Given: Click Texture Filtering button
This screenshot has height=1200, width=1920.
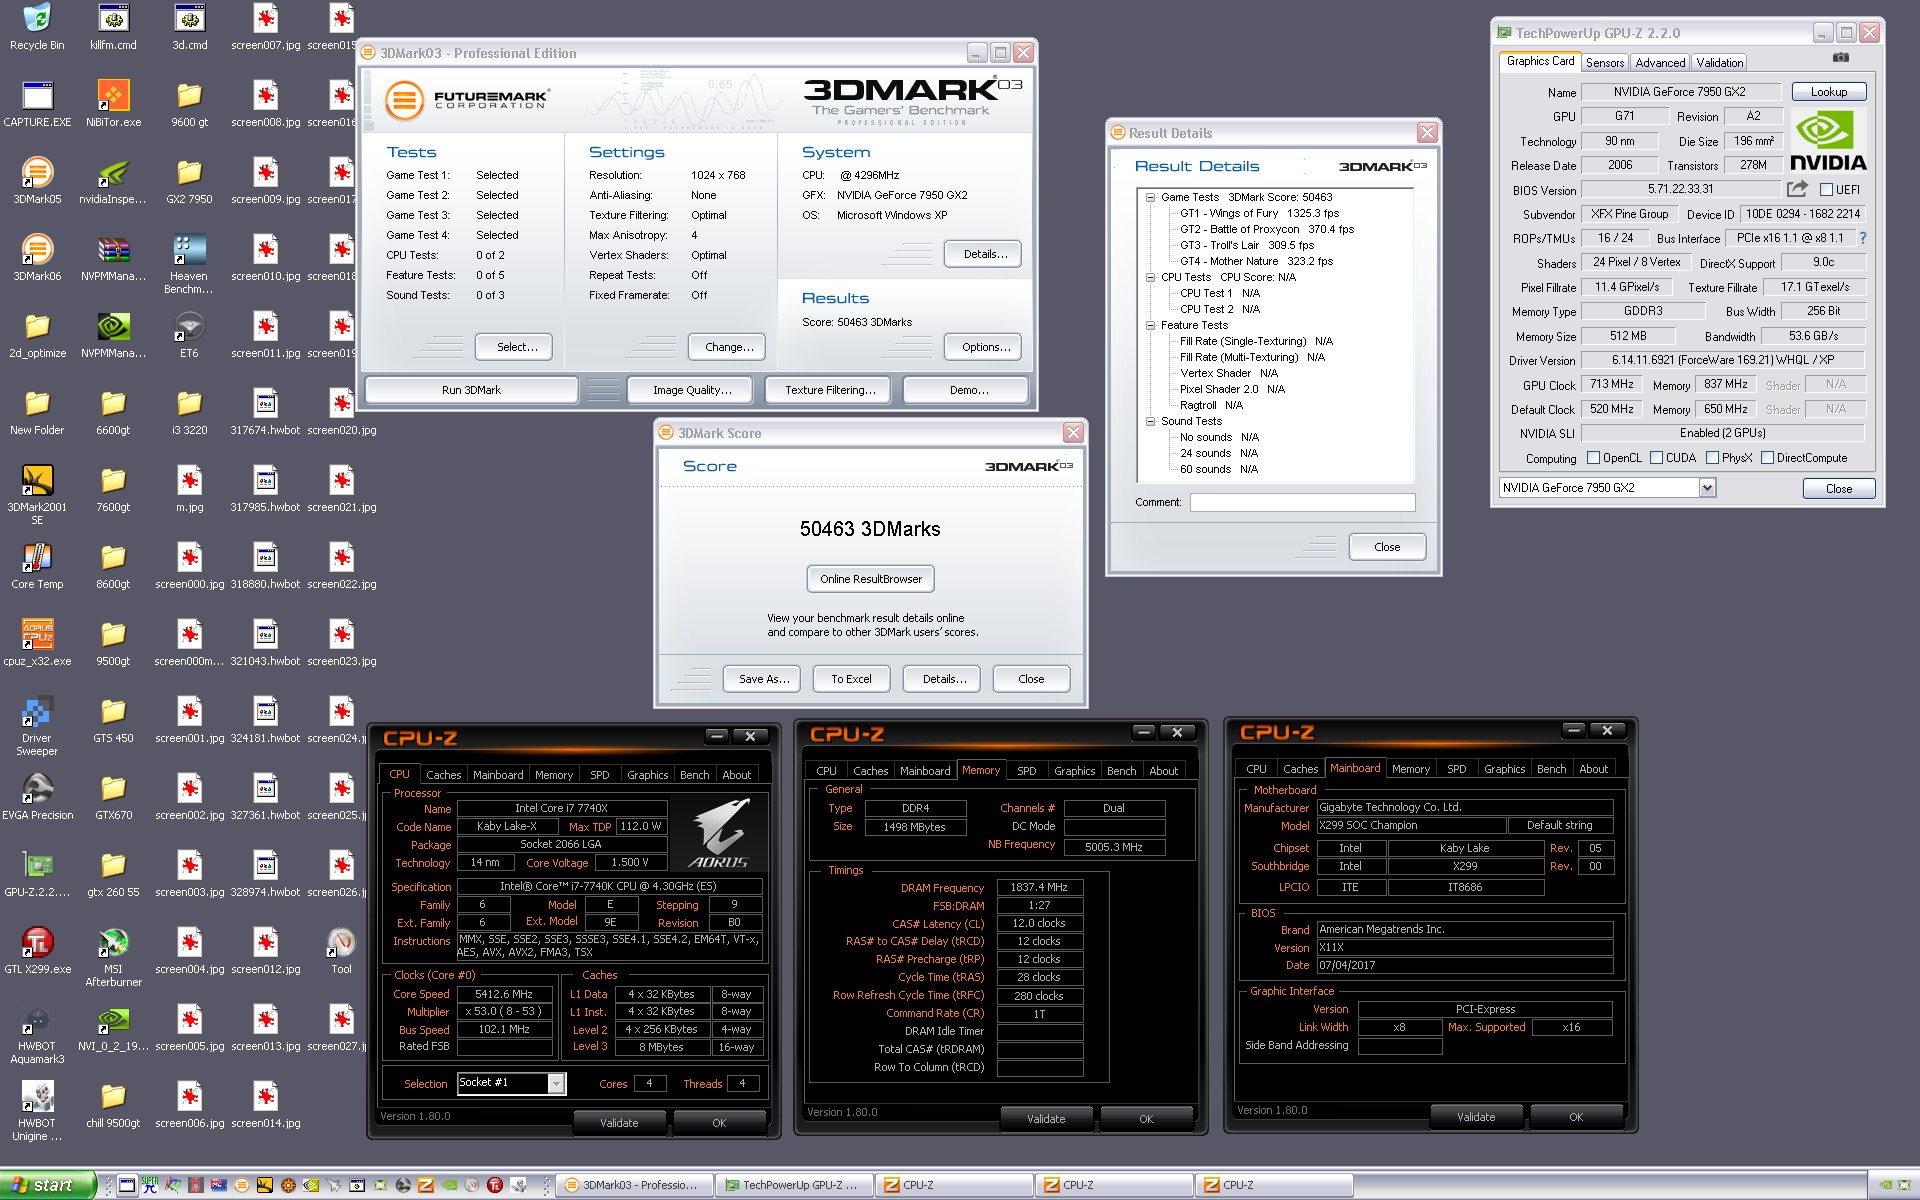Looking at the screenshot, I should click(830, 390).
